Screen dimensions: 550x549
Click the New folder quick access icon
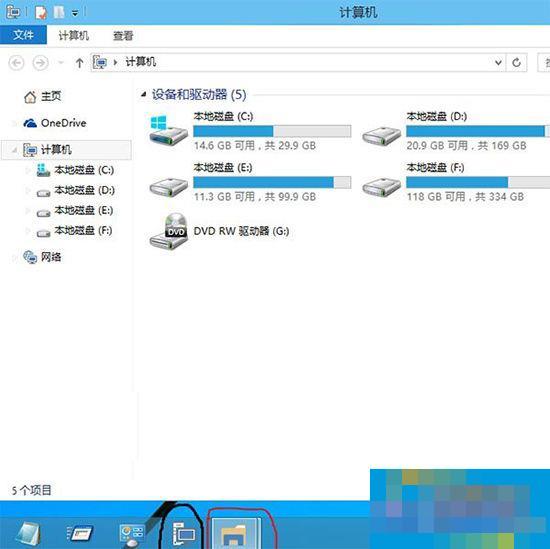pyautogui.click(x=59, y=12)
